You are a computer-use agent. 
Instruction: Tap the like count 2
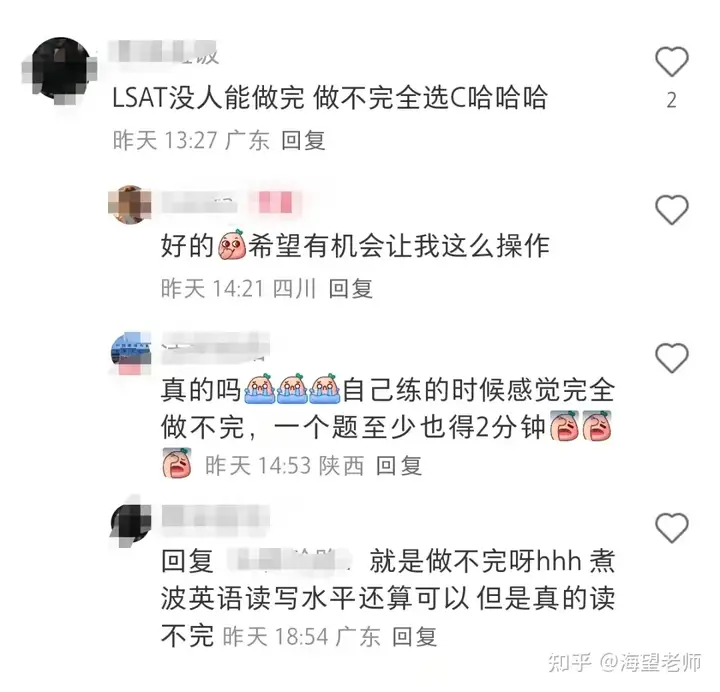[x=671, y=100]
